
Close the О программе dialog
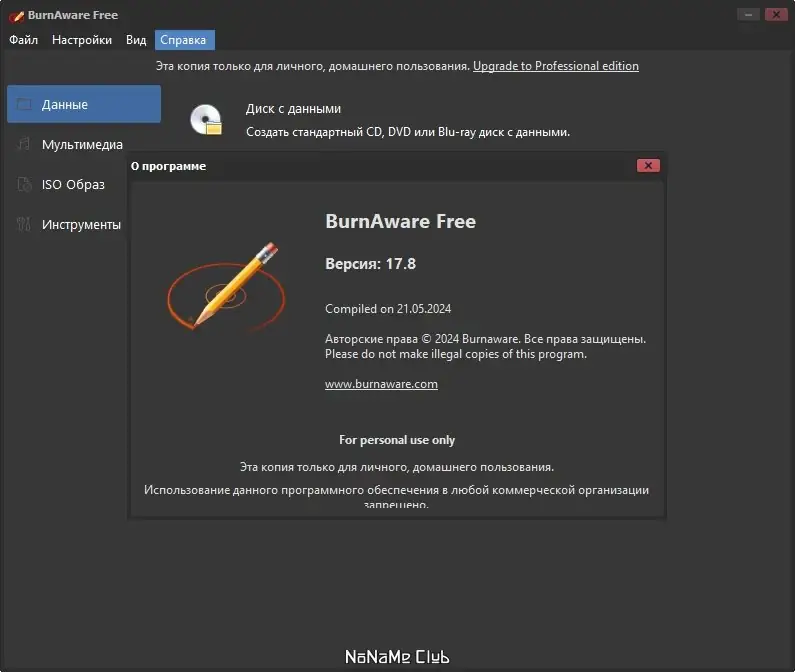648,165
